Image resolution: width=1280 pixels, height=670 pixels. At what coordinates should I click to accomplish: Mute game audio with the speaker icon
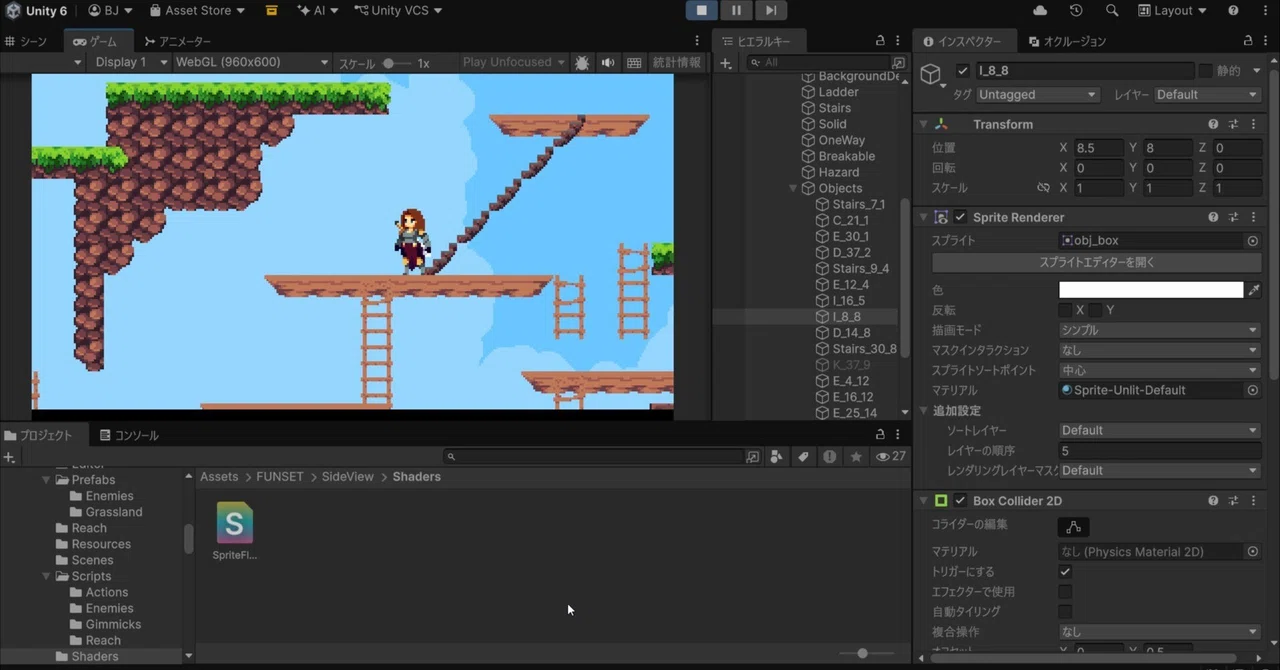pyautogui.click(x=608, y=62)
